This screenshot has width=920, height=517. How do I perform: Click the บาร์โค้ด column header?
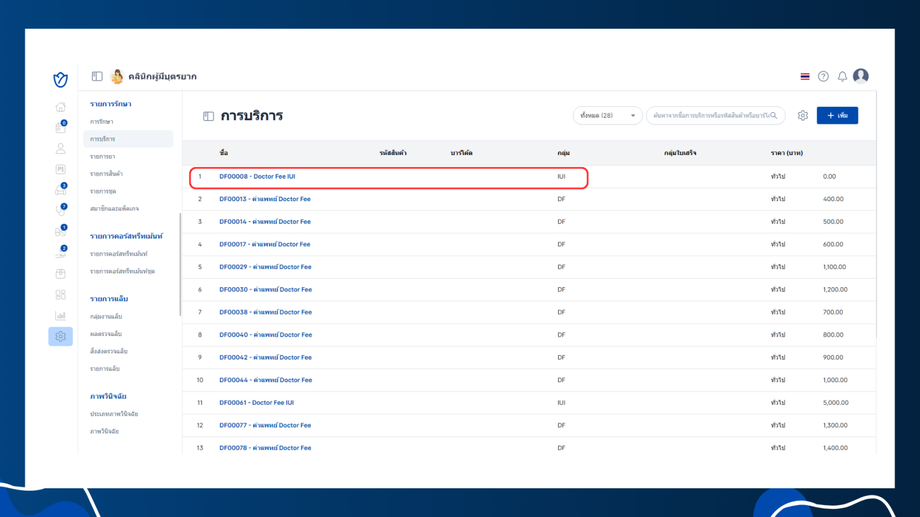461,153
